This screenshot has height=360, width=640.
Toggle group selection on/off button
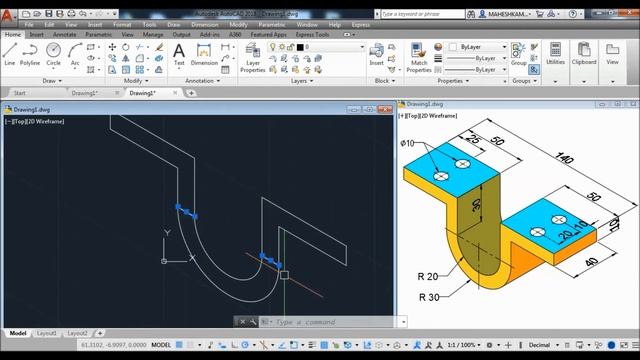pyautogui.click(x=534, y=70)
